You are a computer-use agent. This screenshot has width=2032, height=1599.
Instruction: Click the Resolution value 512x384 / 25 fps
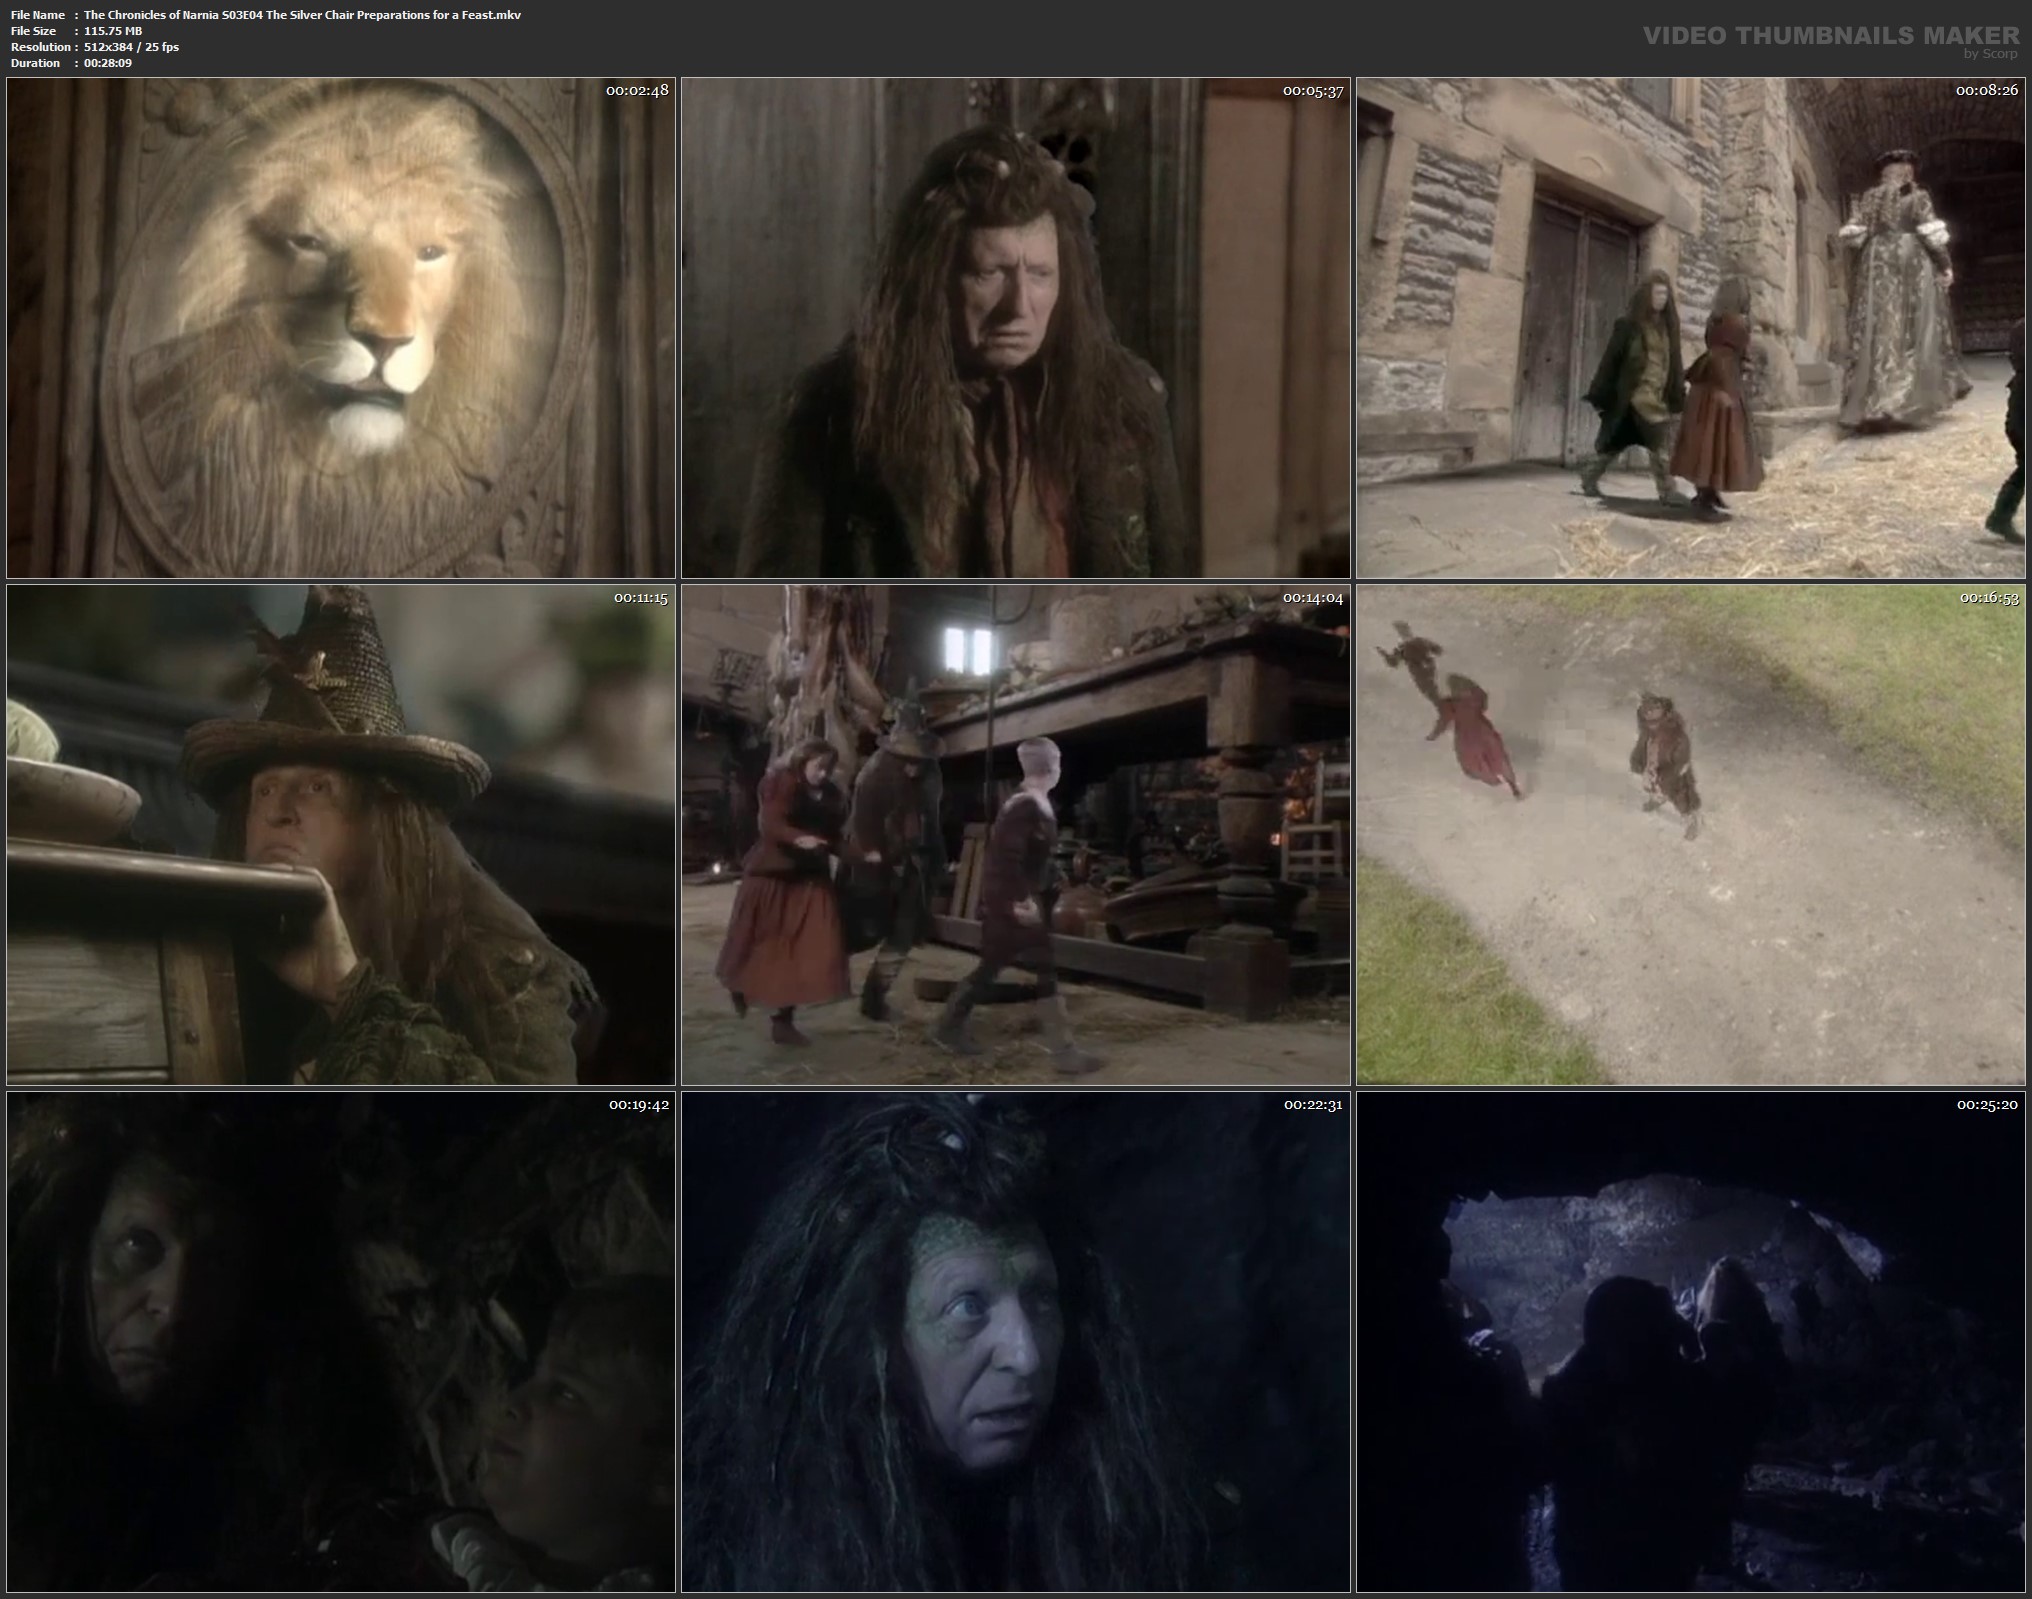tap(132, 47)
